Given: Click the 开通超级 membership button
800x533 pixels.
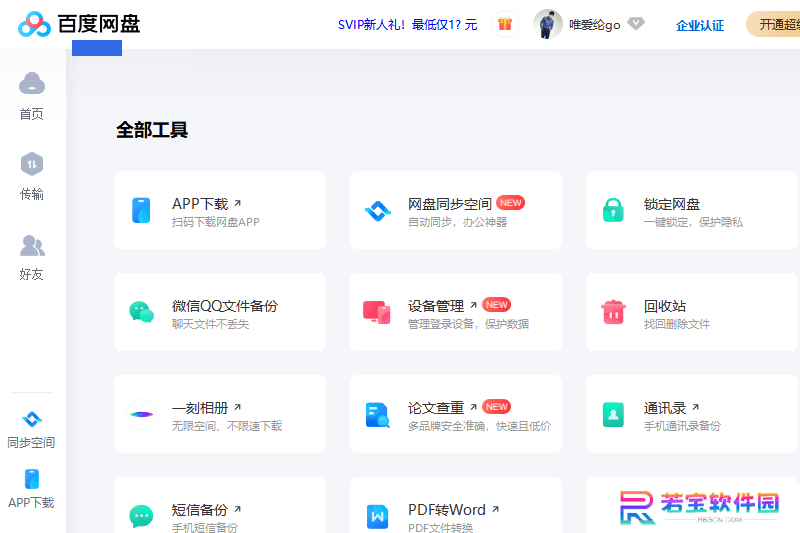Looking at the screenshot, I should pyautogui.click(x=773, y=24).
